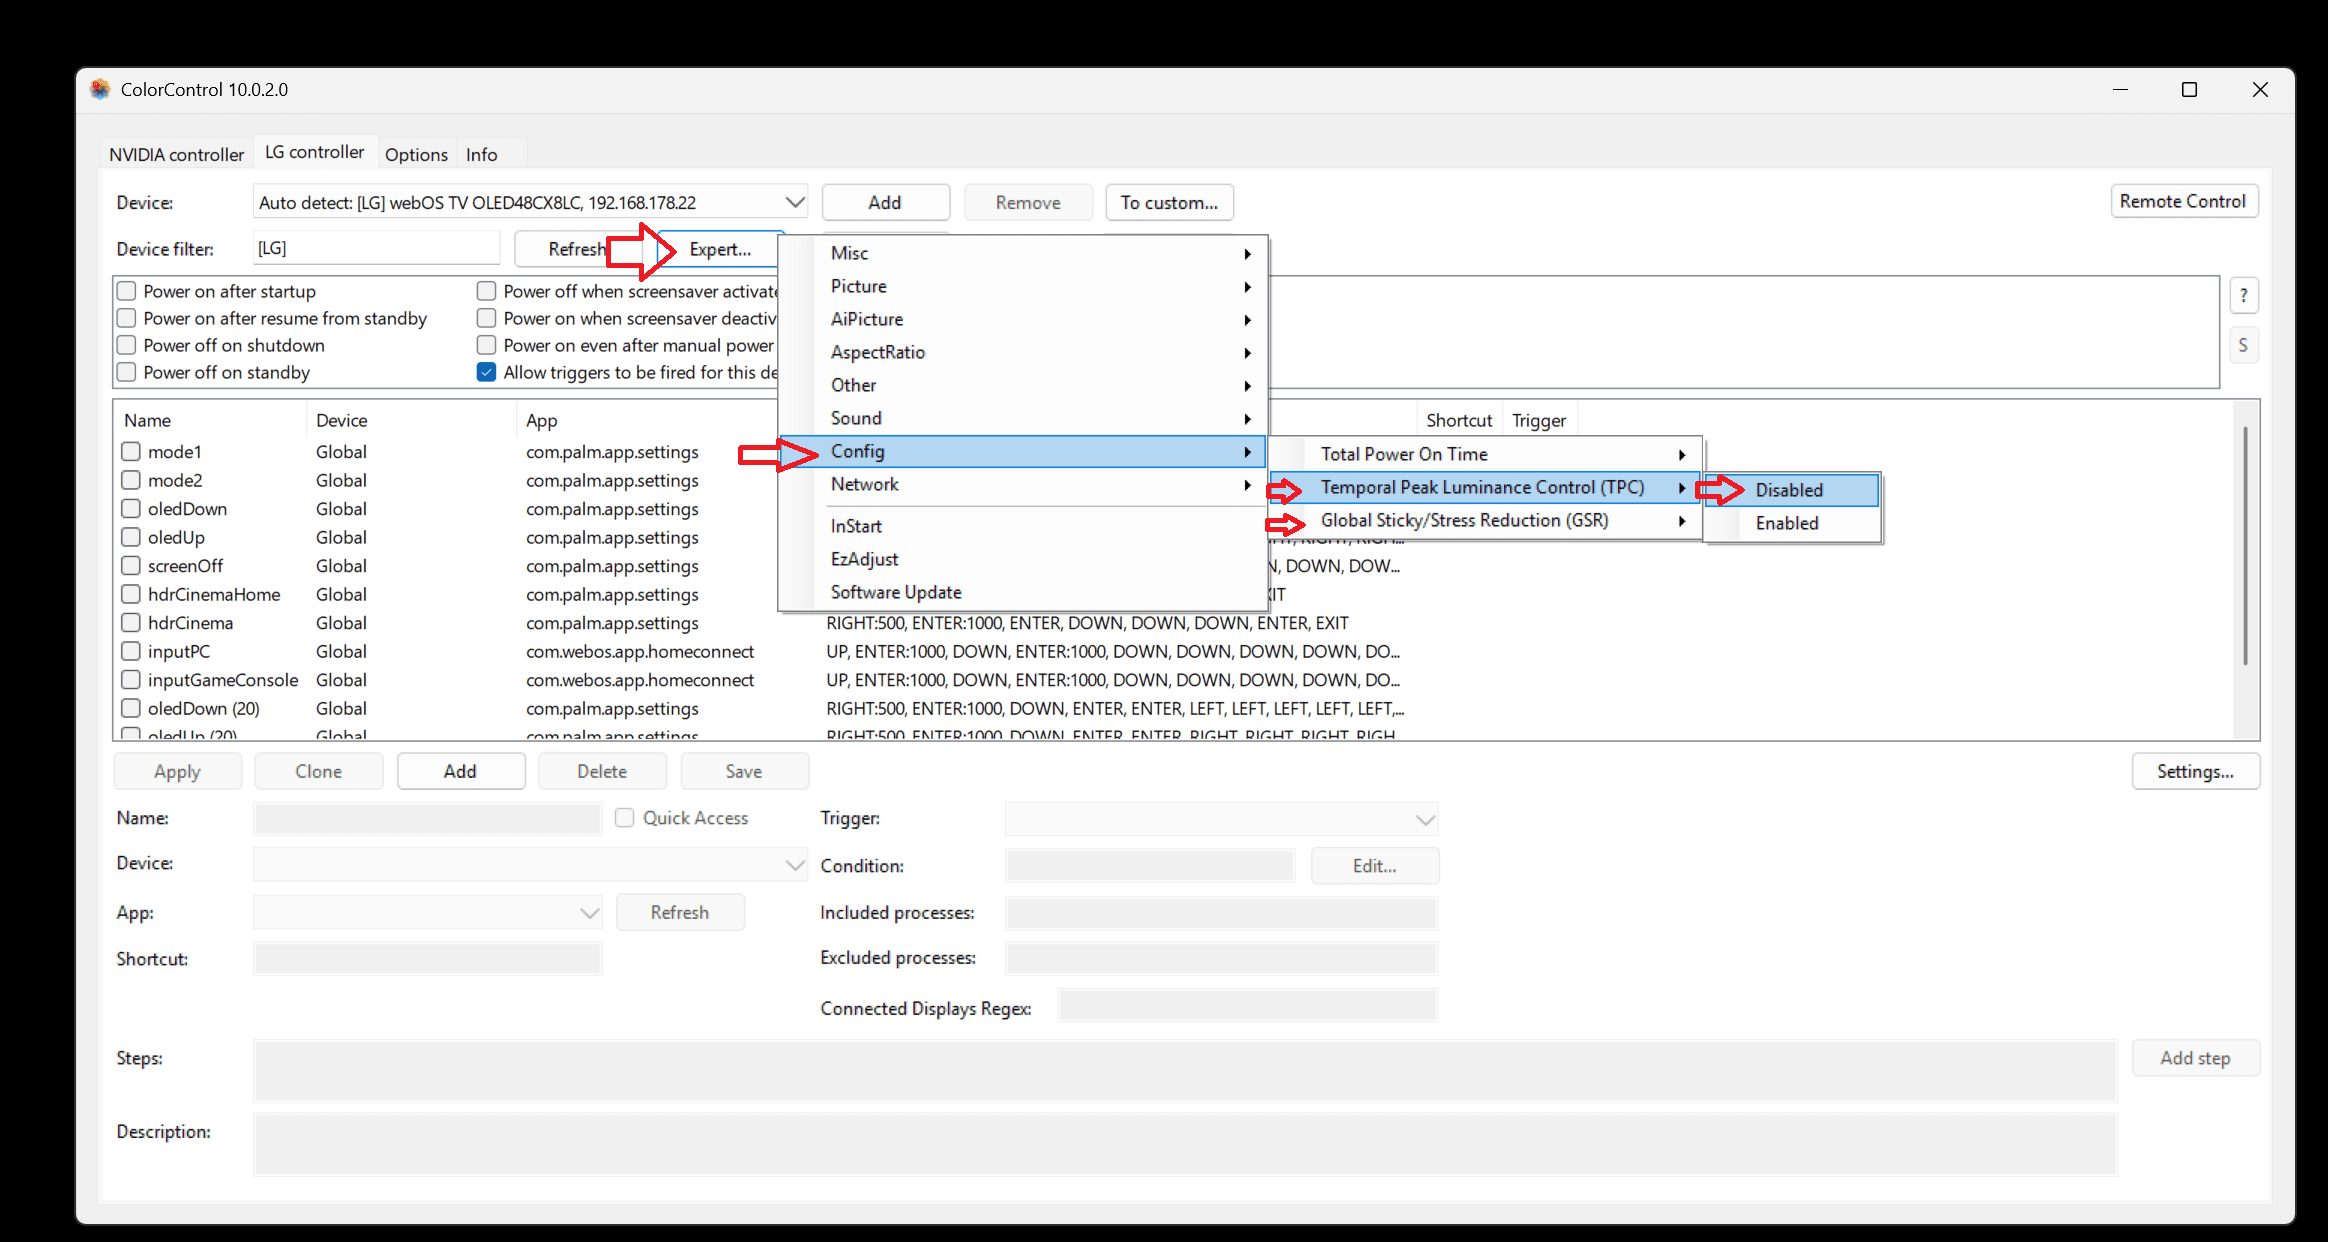Image resolution: width=2328 pixels, height=1242 pixels.
Task: Expand the Network submenu
Action: pos(1022,484)
